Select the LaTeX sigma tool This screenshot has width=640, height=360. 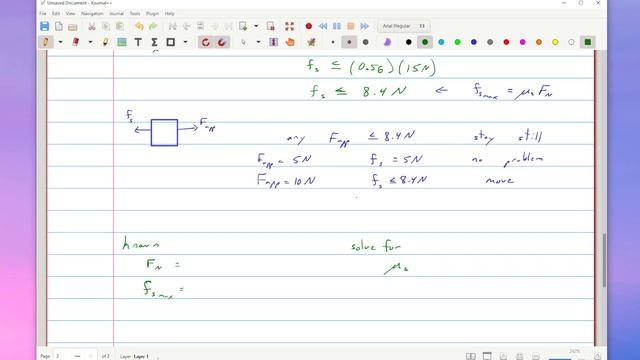[154, 42]
